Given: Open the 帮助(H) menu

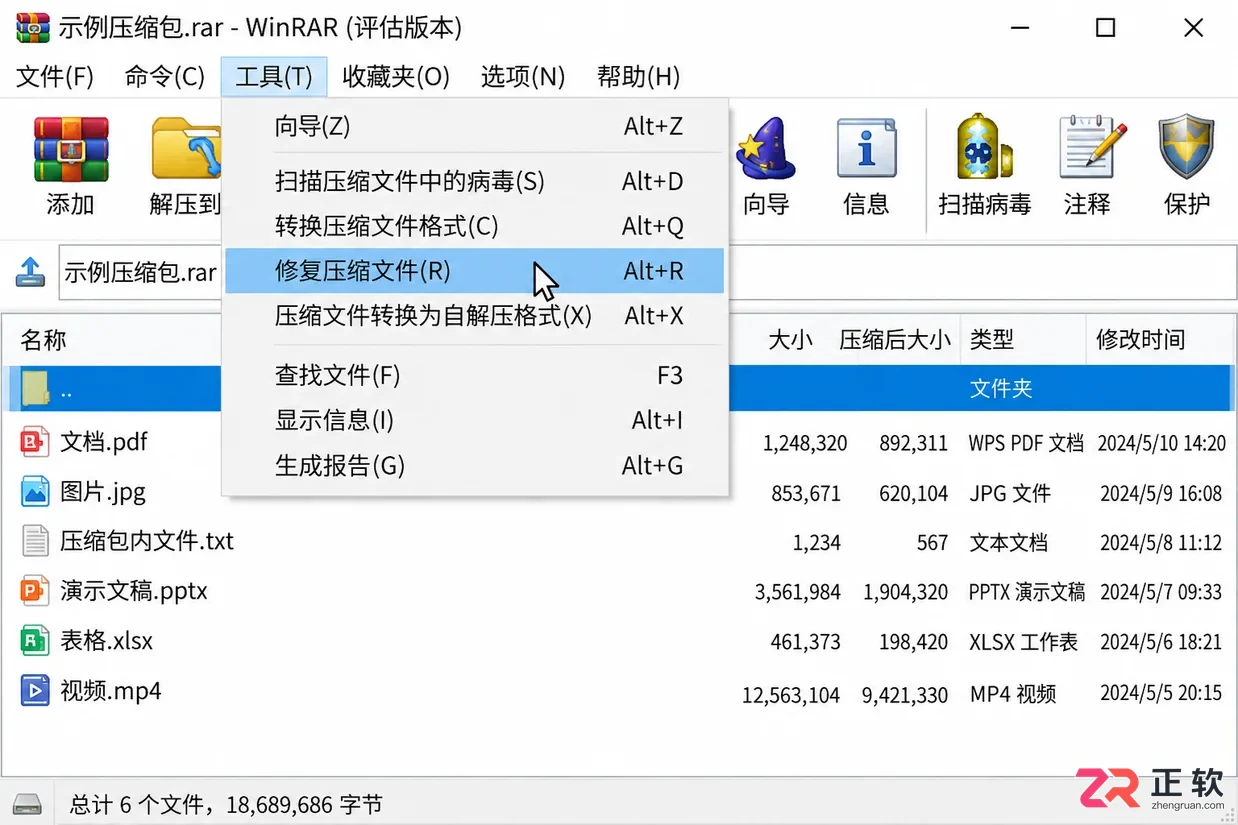Looking at the screenshot, I should click(x=638, y=77).
